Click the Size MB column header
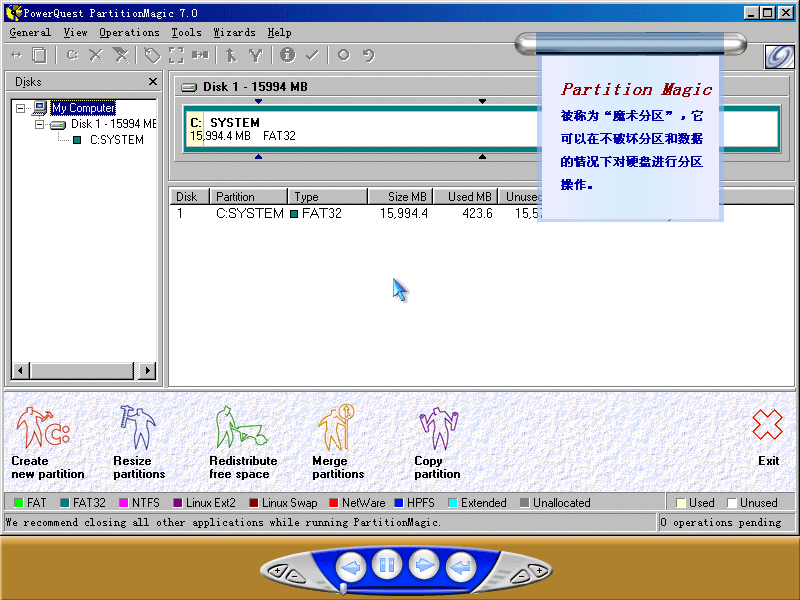Image resolution: width=800 pixels, height=600 pixels. 401,196
